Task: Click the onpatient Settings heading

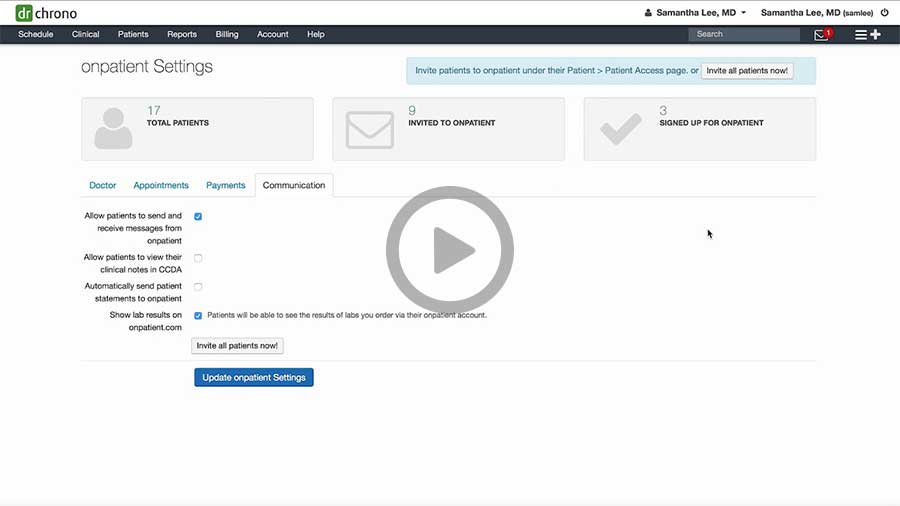Action: pos(147,67)
